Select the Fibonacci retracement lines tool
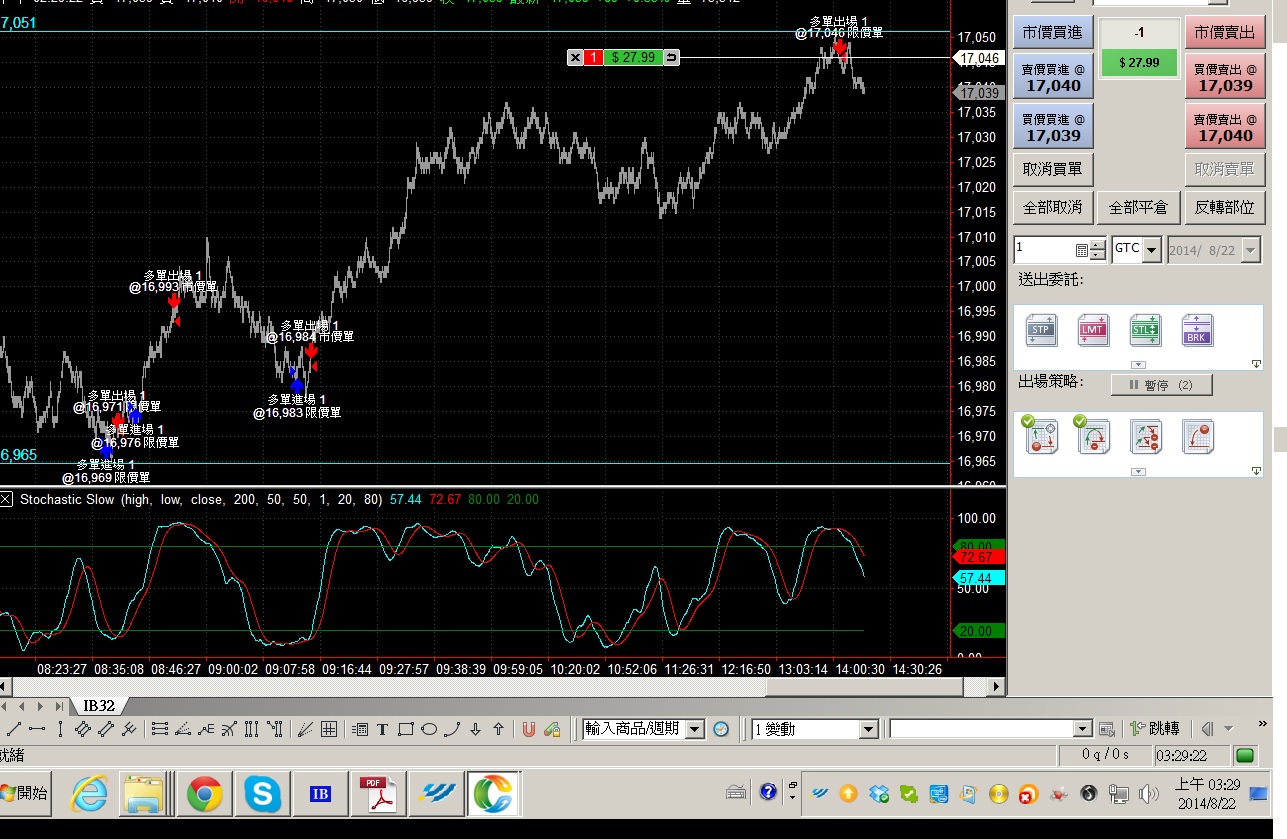 [159, 729]
